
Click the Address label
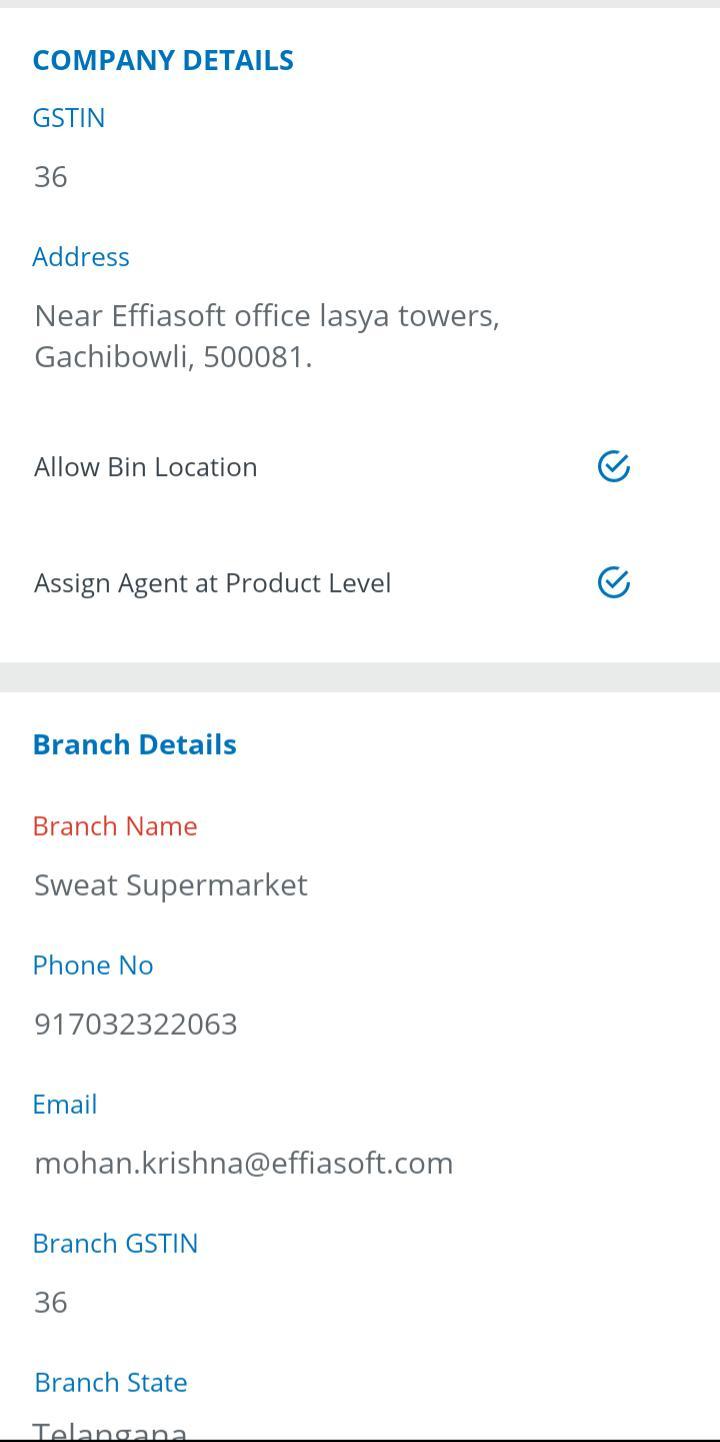coord(81,257)
